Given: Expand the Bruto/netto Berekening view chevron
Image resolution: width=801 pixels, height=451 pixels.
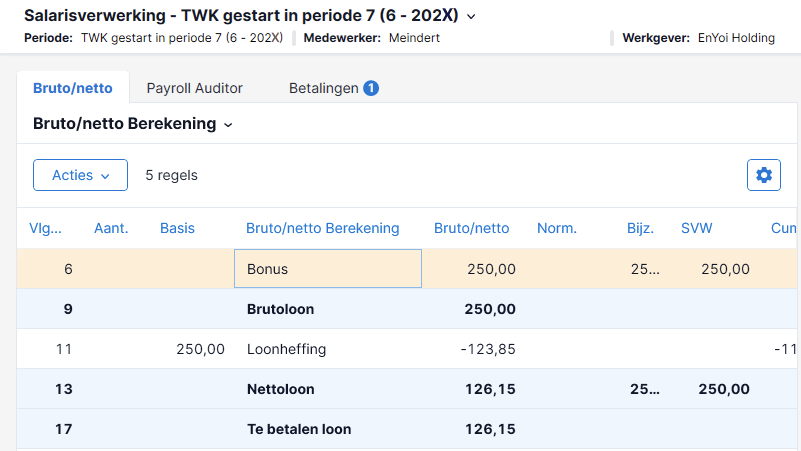Looking at the screenshot, I should pyautogui.click(x=228, y=125).
